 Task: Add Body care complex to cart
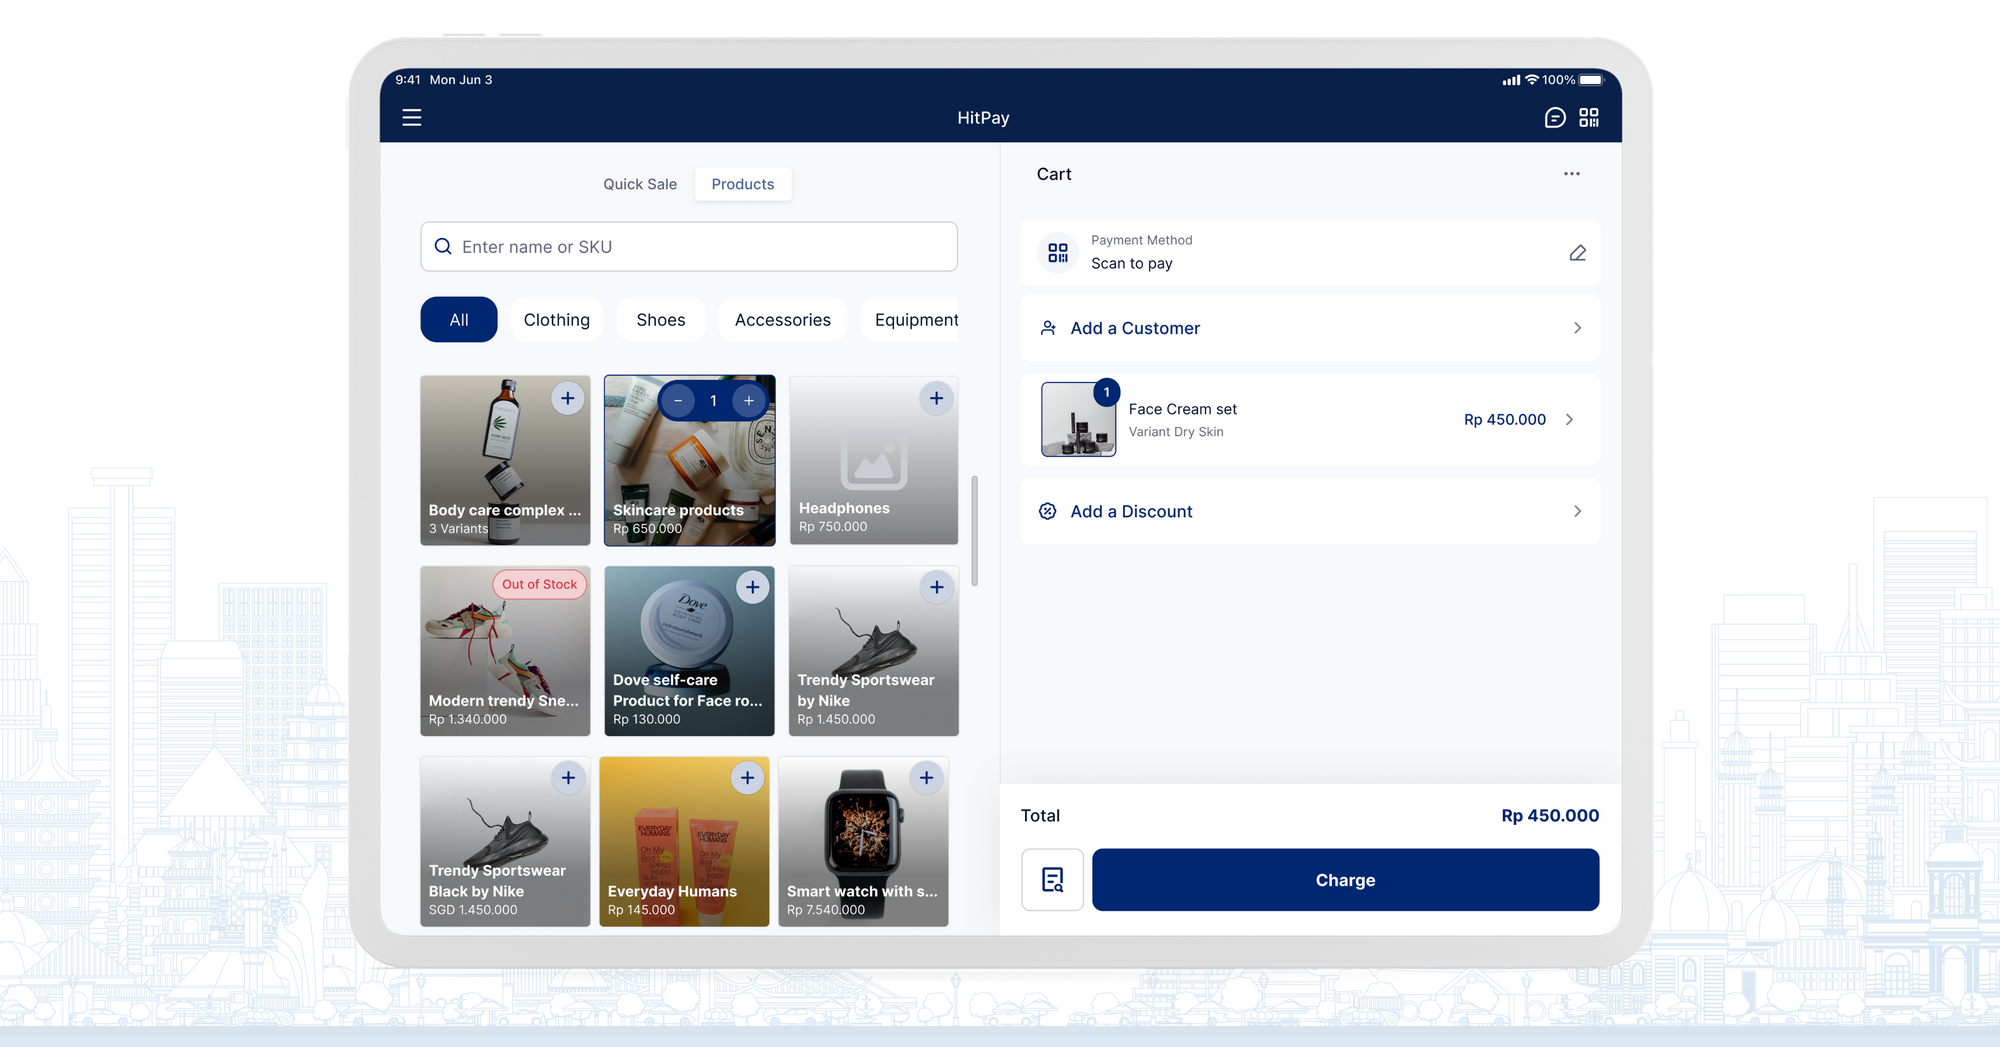pos(567,398)
